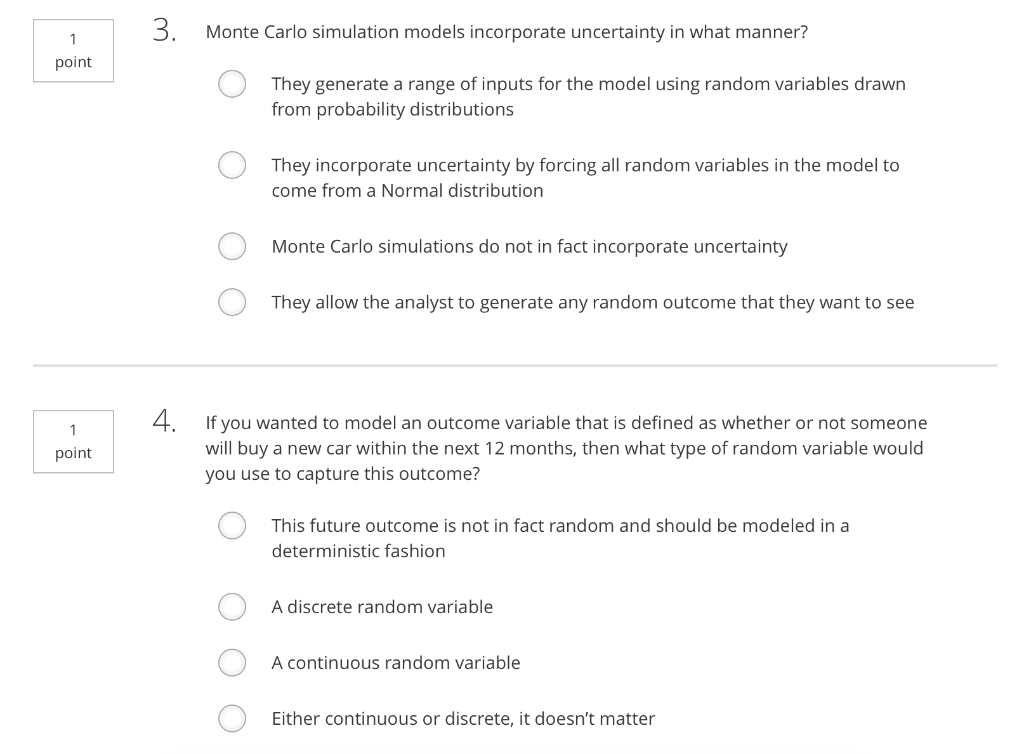Viewport: 1024px width, 754px height.
Task: Select 'A continuous random variable' option
Action: pyautogui.click(x=232, y=663)
